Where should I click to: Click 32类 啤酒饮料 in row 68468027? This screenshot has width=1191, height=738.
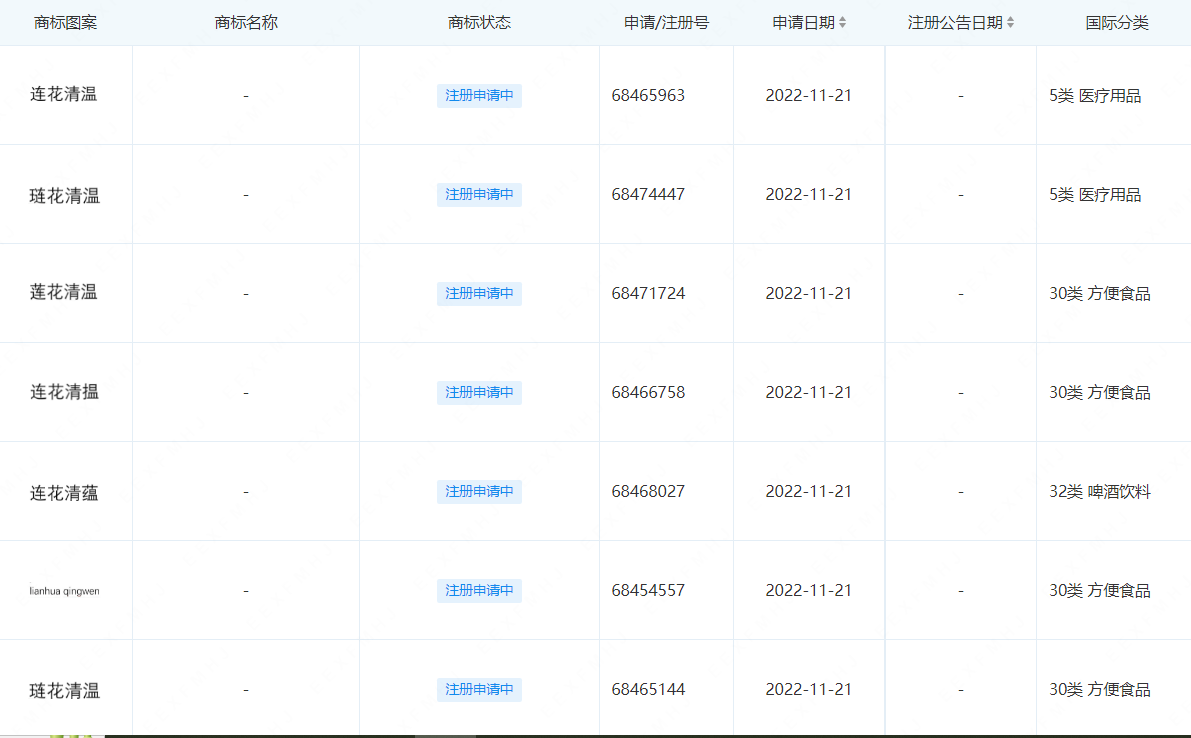[1099, 492]
